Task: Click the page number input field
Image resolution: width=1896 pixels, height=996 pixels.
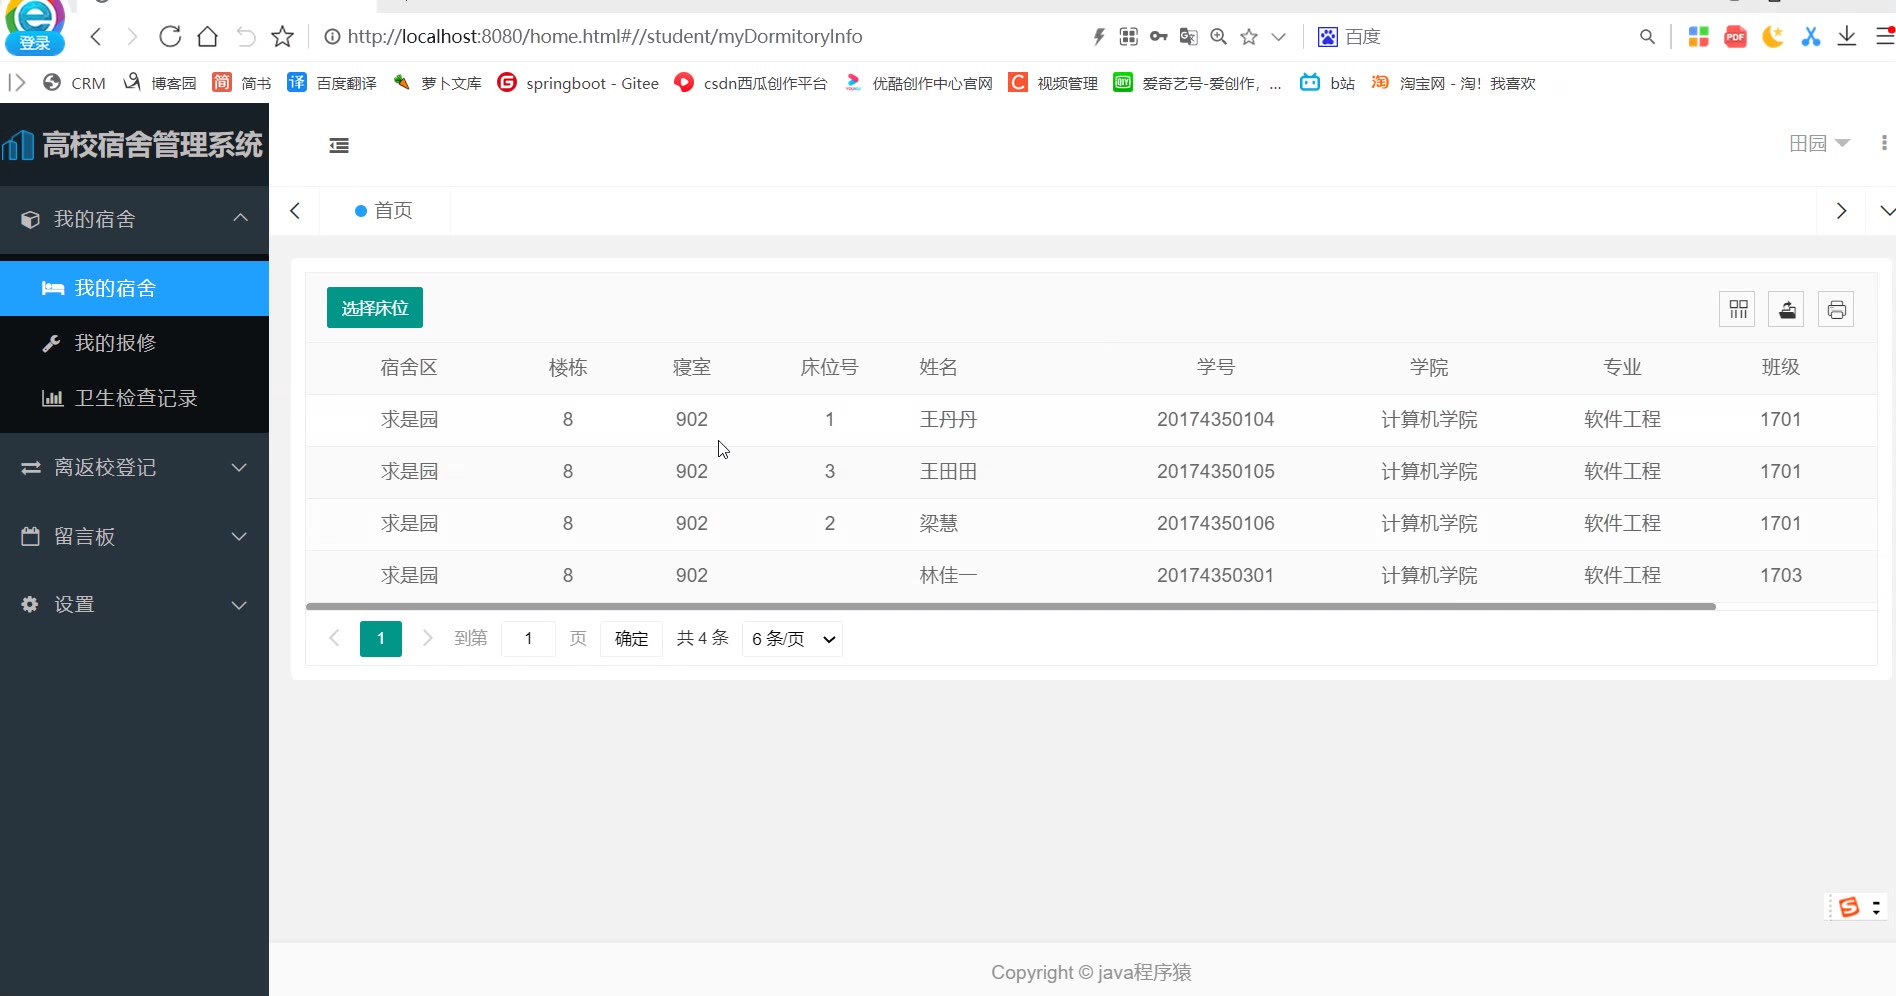Action: 528,639
